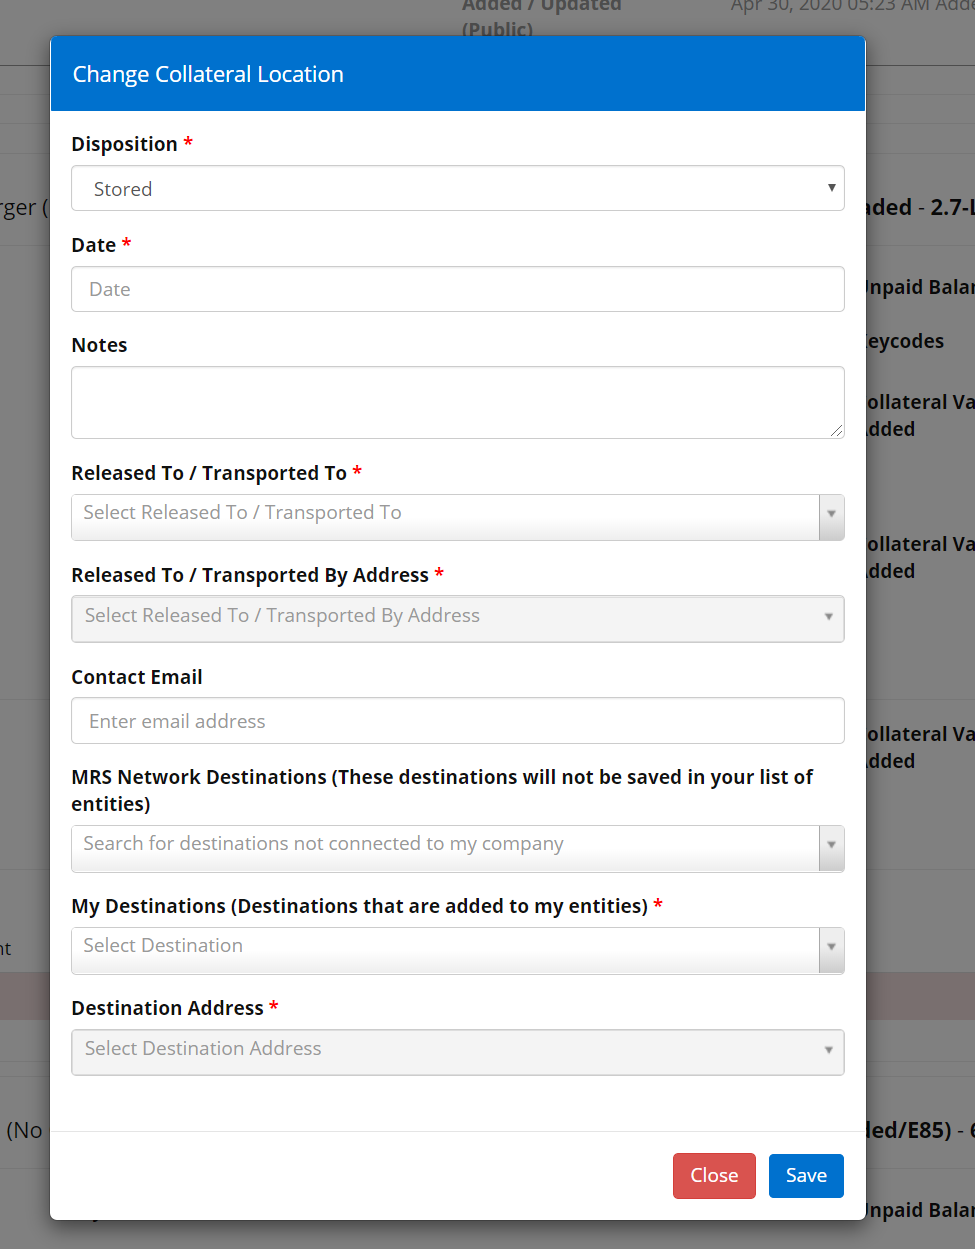The height and width of the screenshot is (1249, 975).
Task: Open the Disposition dropdown showing Stored
Action: click(458, 188)
